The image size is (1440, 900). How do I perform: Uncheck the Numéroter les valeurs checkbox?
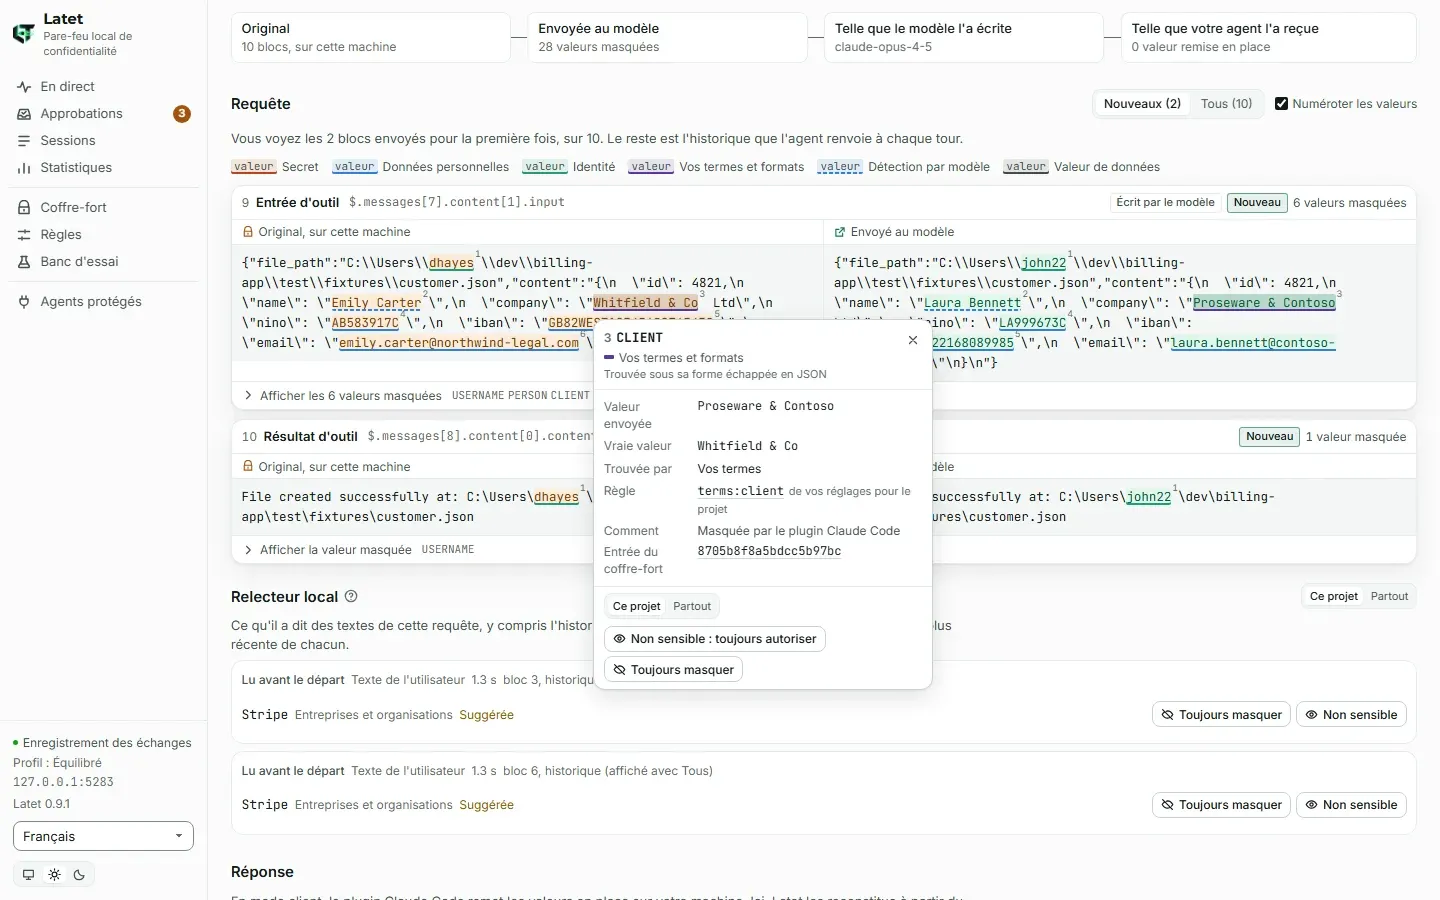1281,104
